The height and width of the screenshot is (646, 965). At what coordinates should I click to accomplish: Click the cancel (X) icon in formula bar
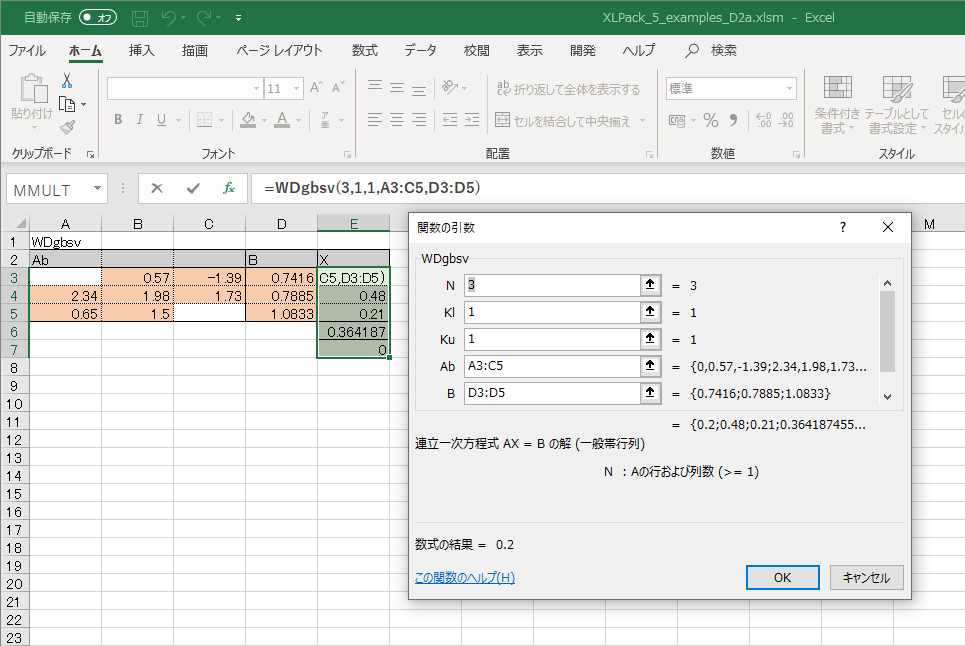coord(157,188)
